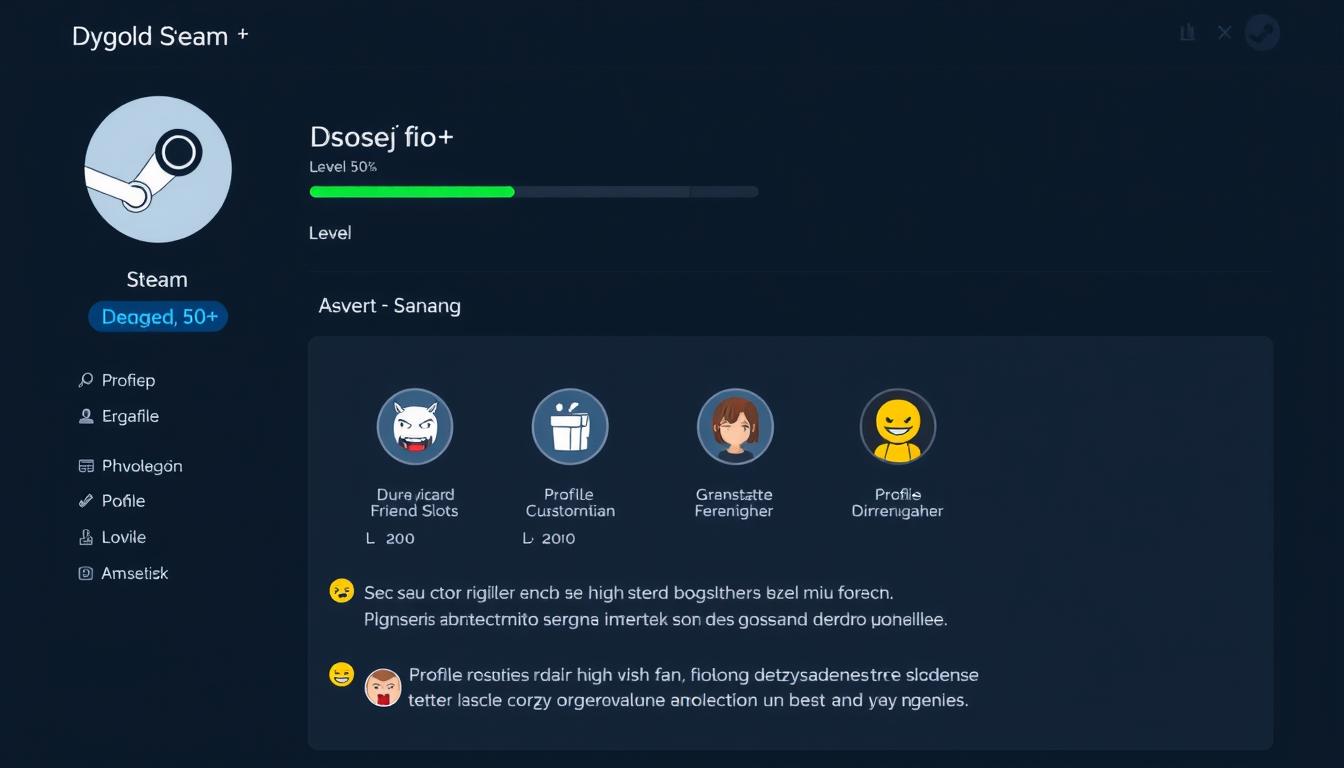The image size is (1344, 768).
Task: Click the Steam logo avatar
Action: point(157,169)
